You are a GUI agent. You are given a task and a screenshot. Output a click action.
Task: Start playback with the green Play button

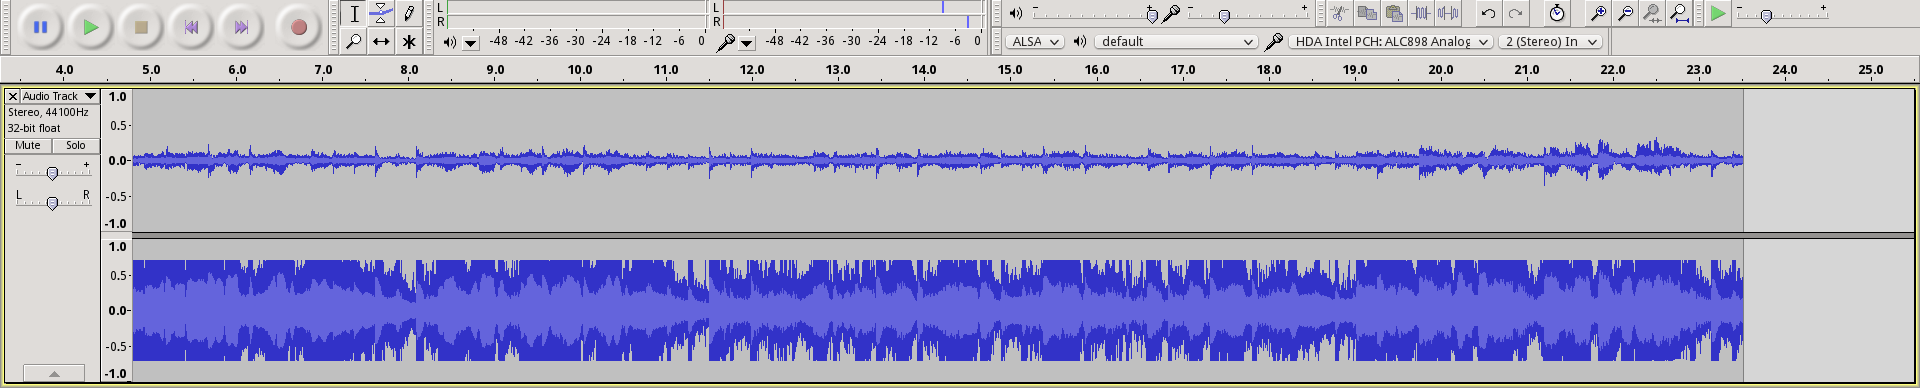(90, 27)
